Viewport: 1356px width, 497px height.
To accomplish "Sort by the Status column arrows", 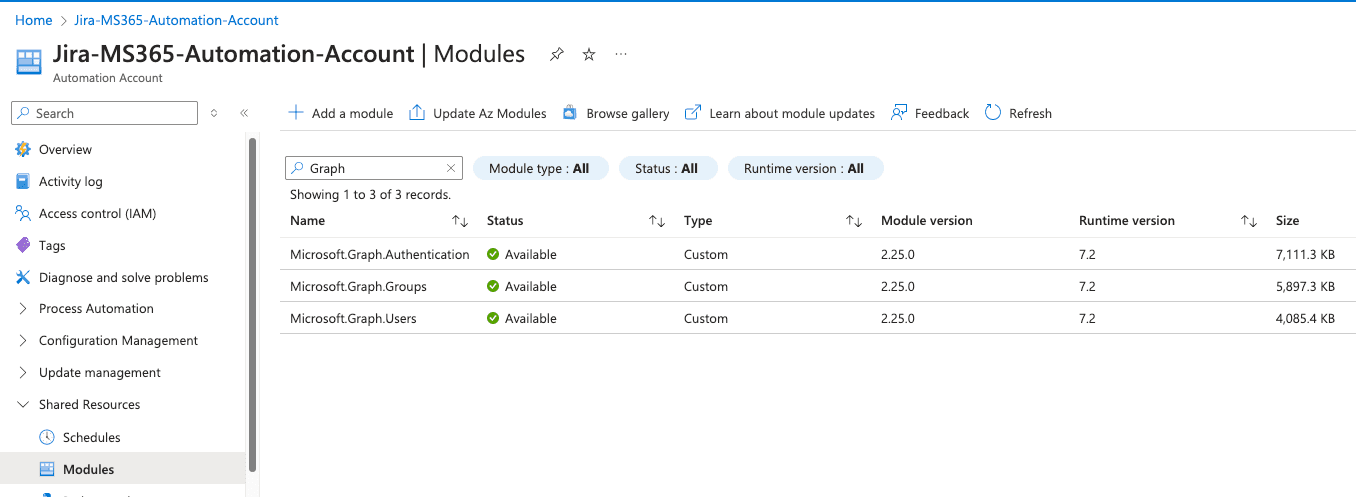I will (657, 221).
